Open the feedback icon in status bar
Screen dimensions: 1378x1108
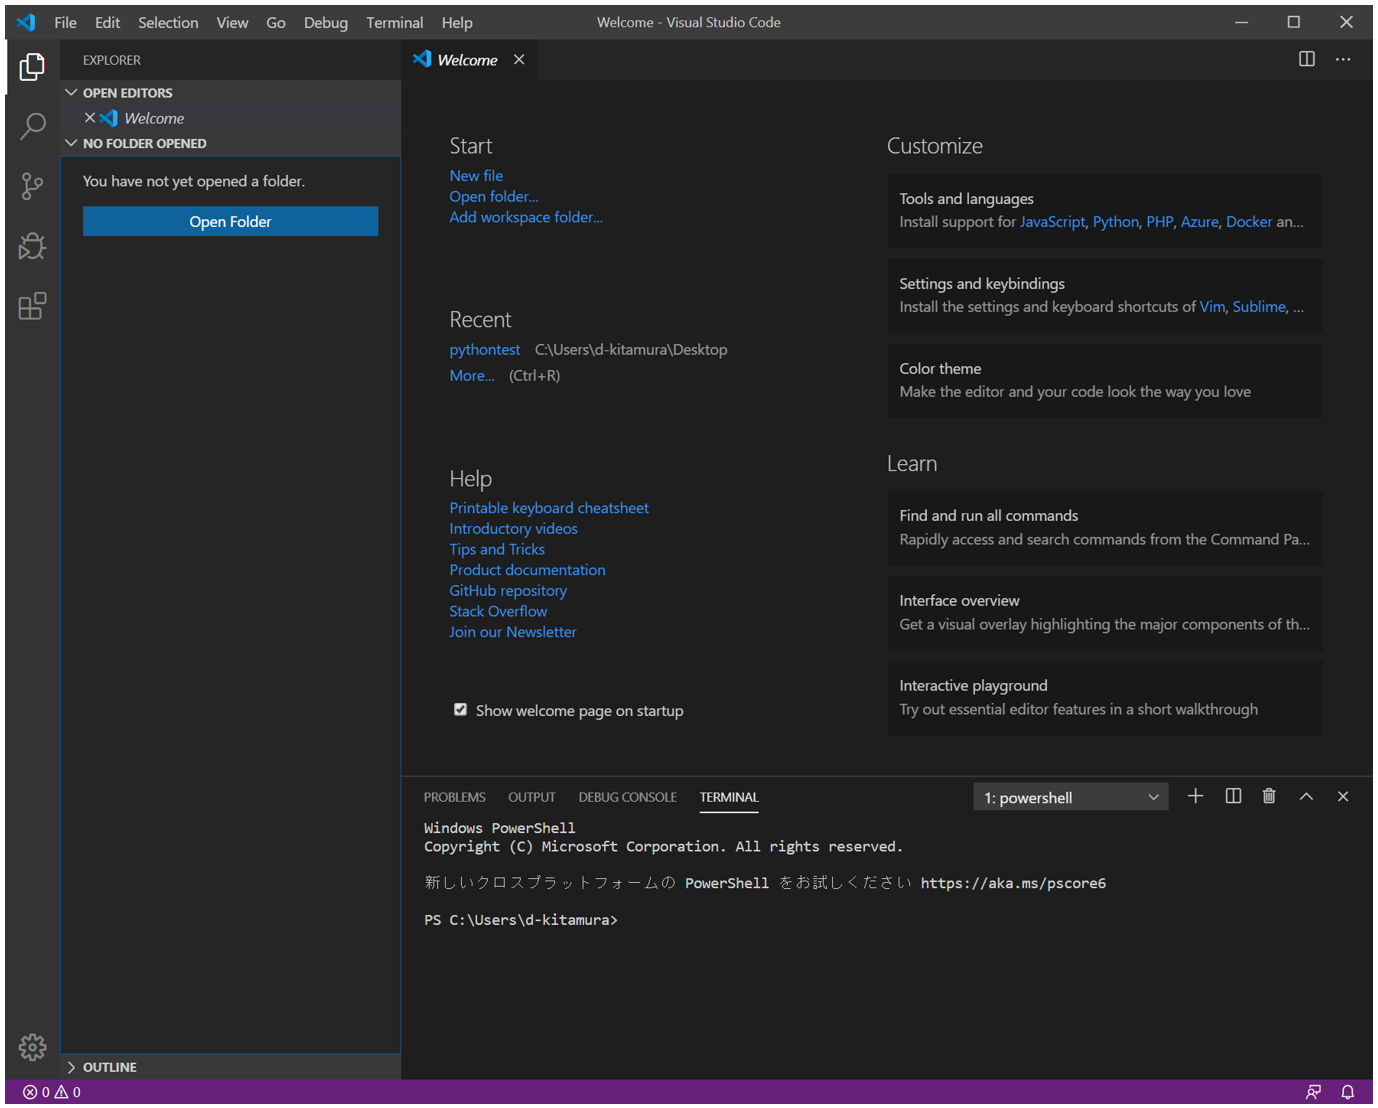[1313, 1092]
